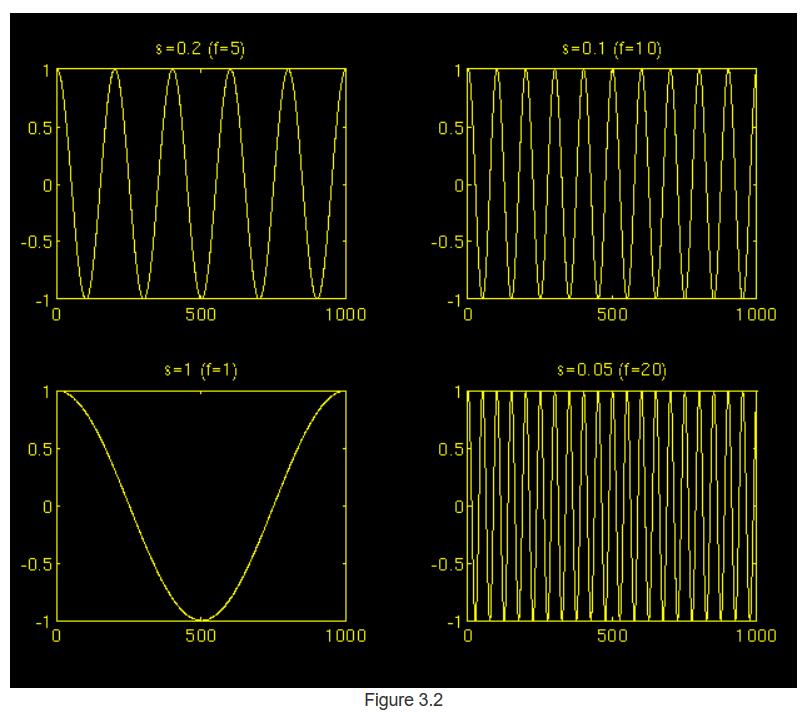Click y-axis label -0.5 in s=0.05 plot

pos(447,564)
